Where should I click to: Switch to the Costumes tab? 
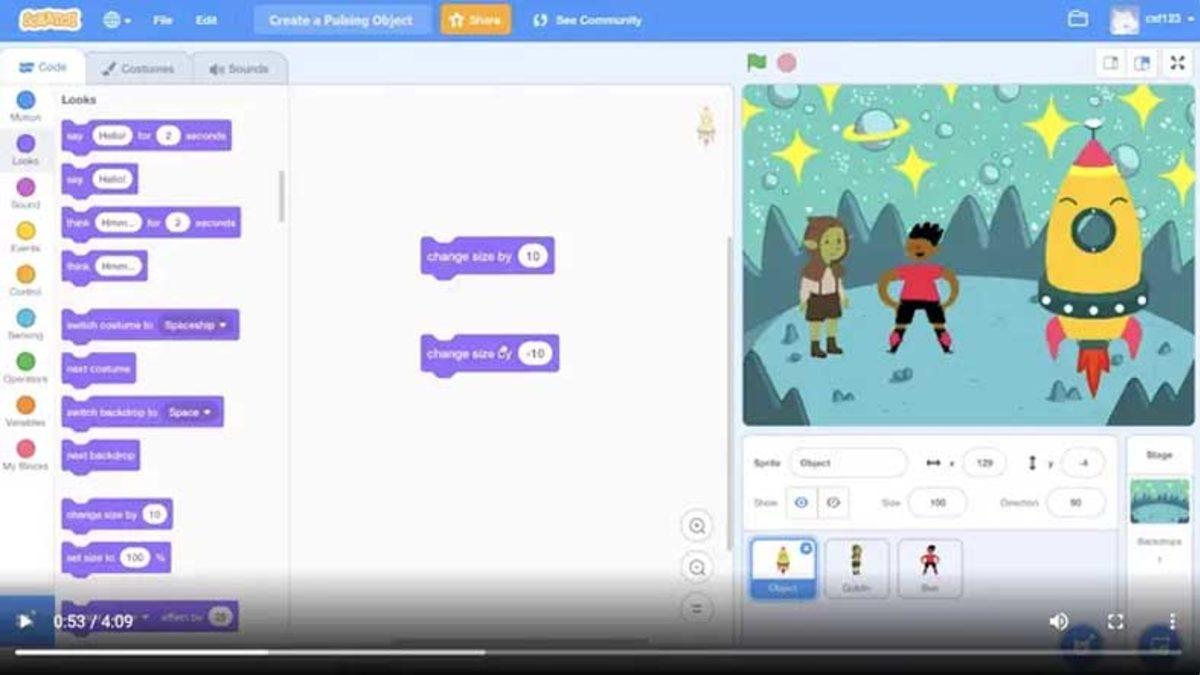click(138, 69)
